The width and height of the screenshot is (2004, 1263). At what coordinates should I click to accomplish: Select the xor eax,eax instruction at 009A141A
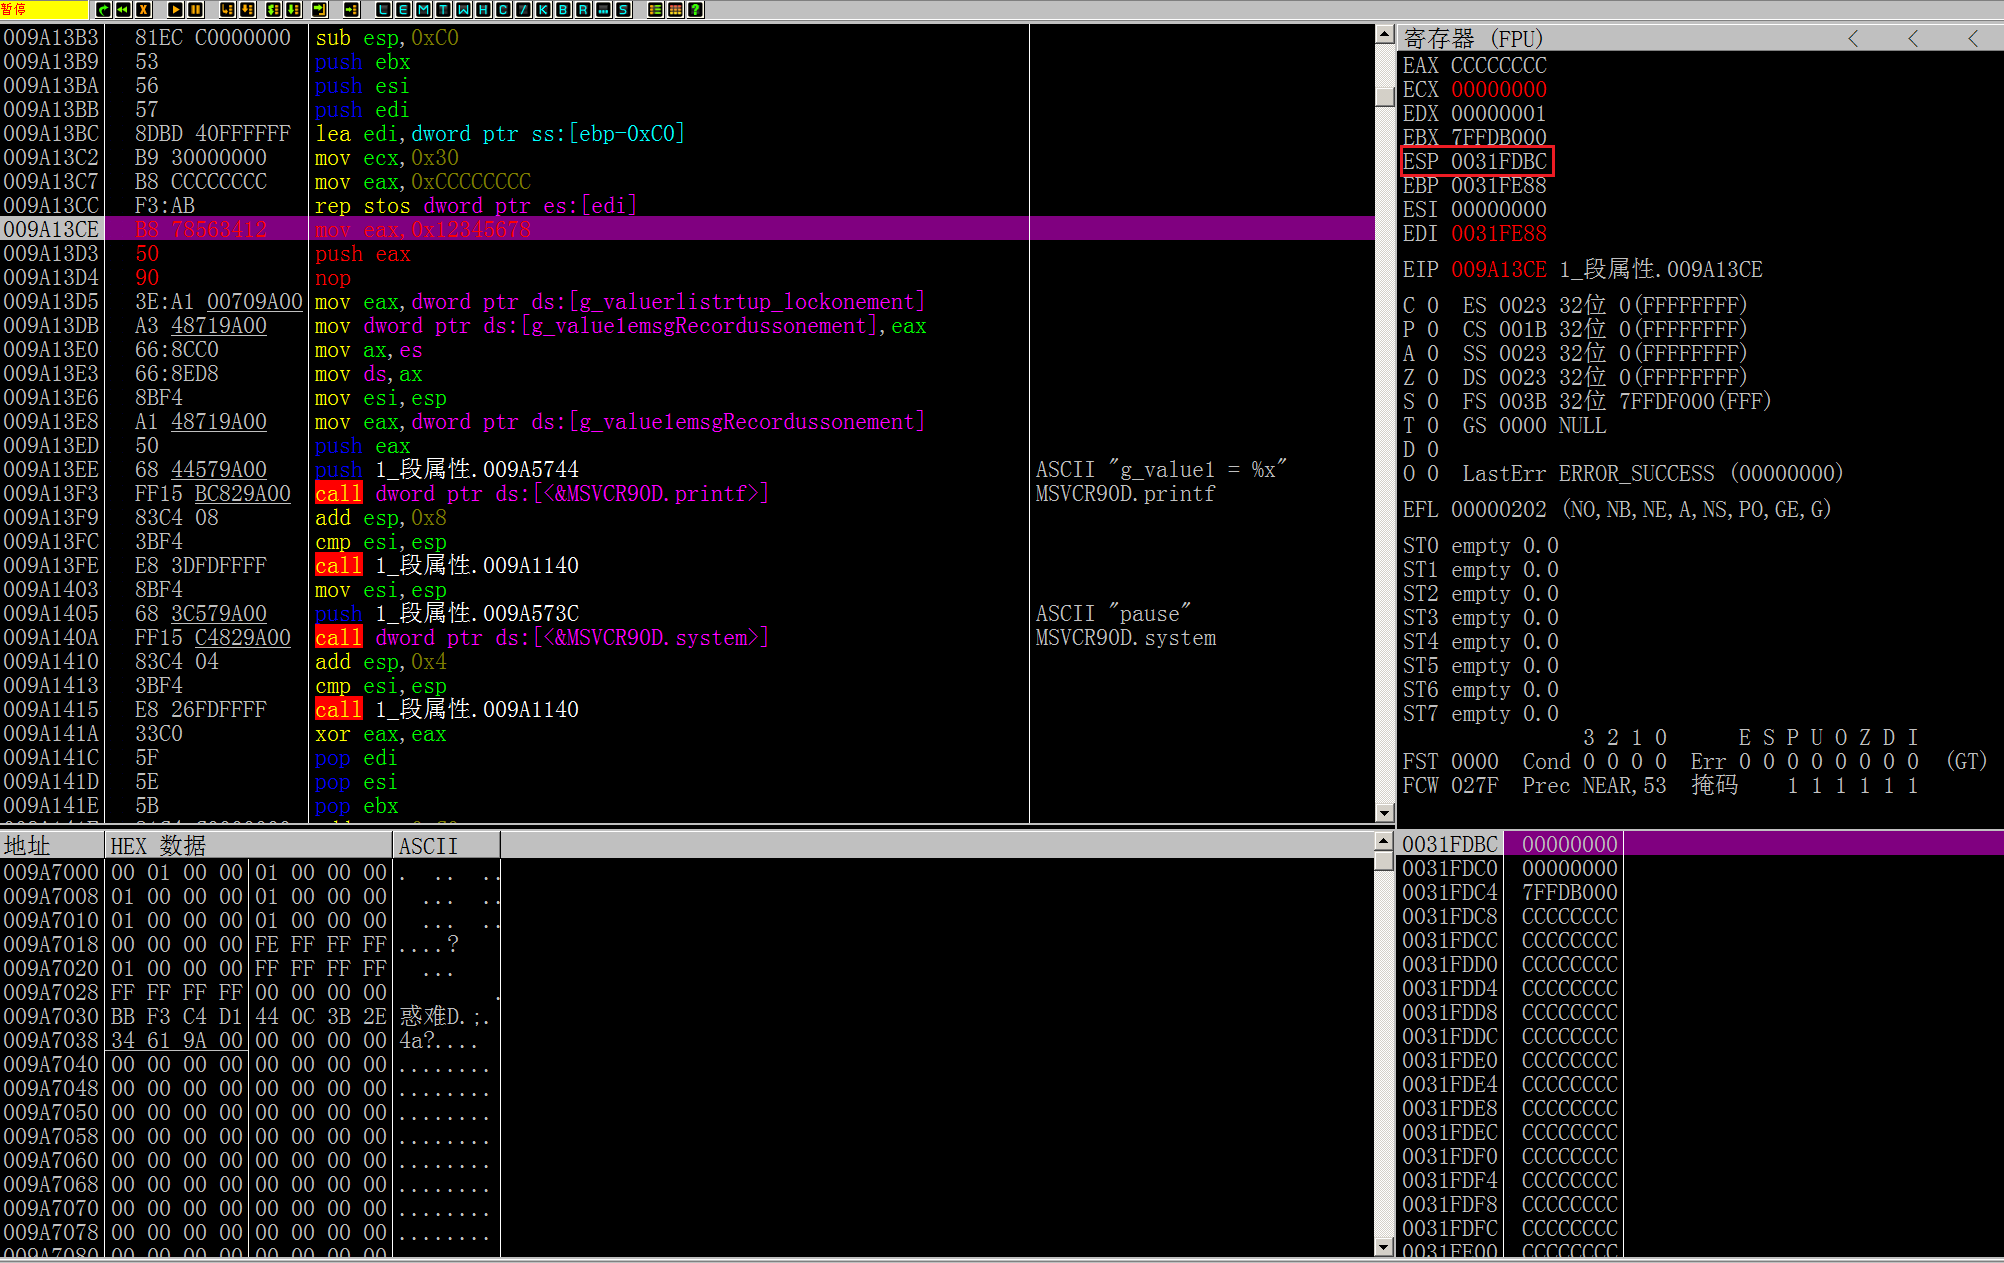pos(688,733)
